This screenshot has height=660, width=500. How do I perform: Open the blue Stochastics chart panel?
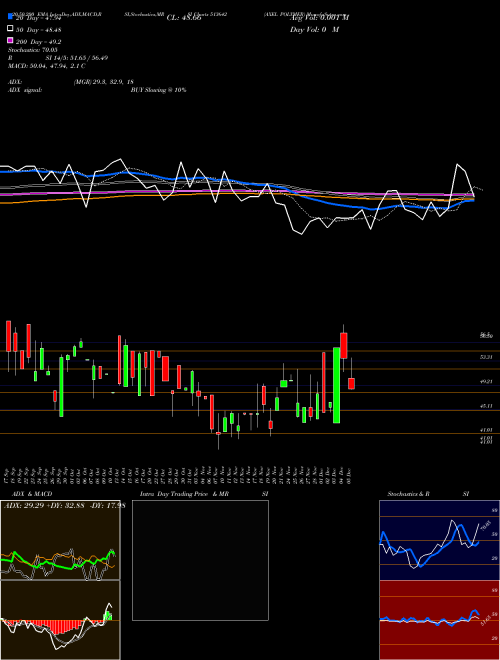[439, 540]
